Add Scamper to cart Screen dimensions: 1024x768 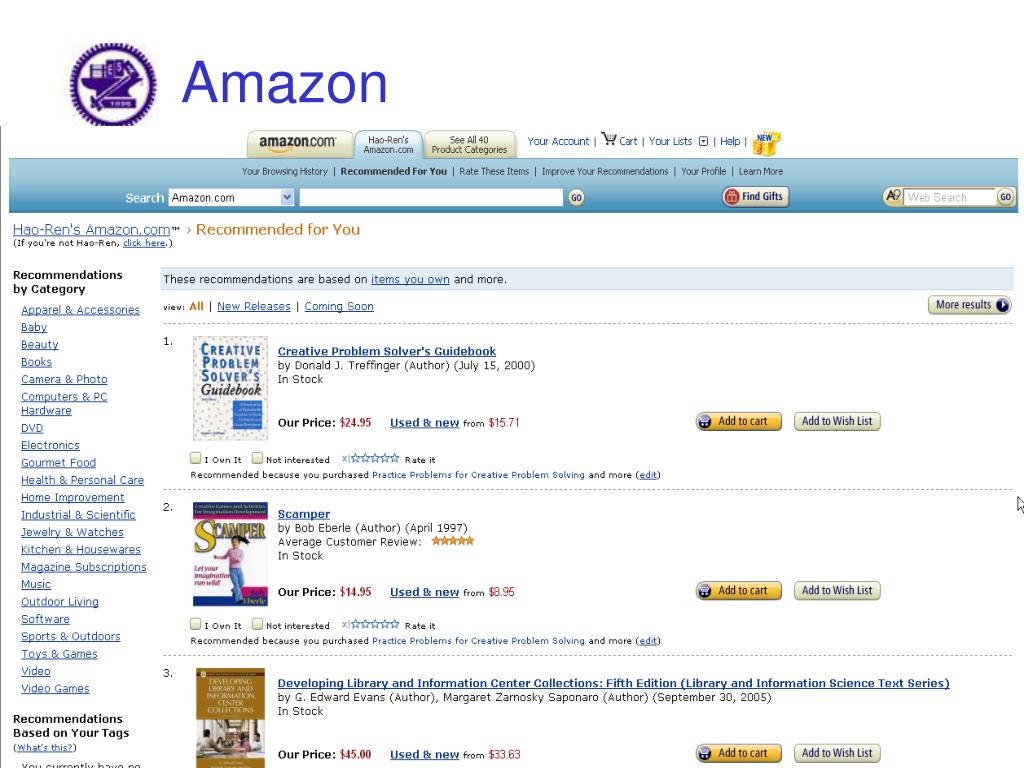coord(739,590)
